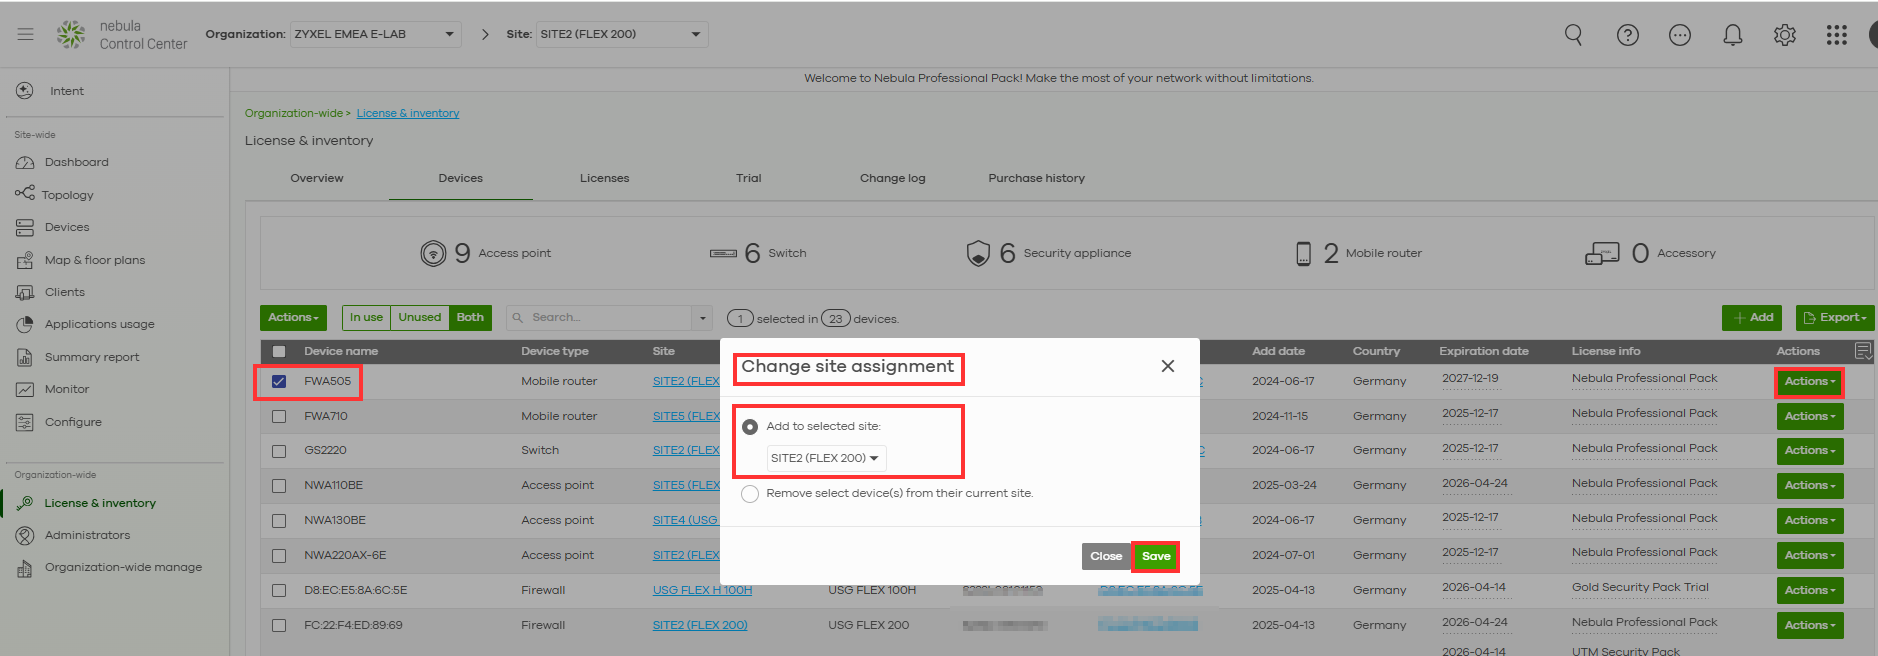Go to Dashboard in the sidebar
This screenshot has width=1878, height=656.
click(77, 162)
